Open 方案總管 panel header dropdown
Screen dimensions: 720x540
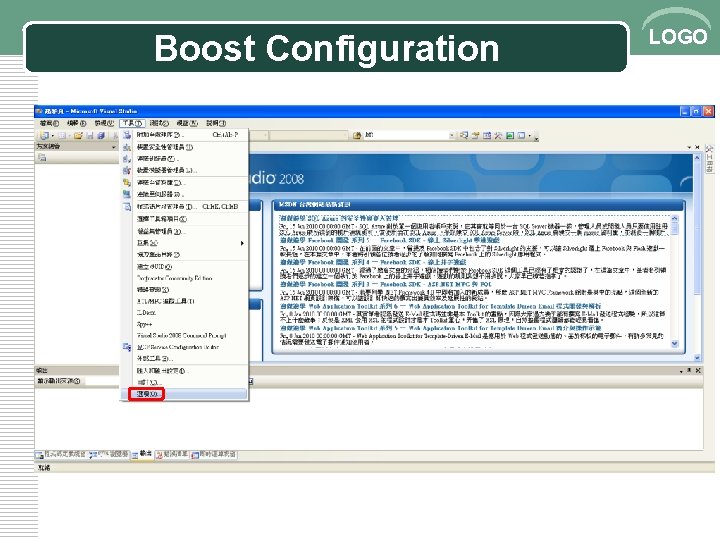click(114, 147)
